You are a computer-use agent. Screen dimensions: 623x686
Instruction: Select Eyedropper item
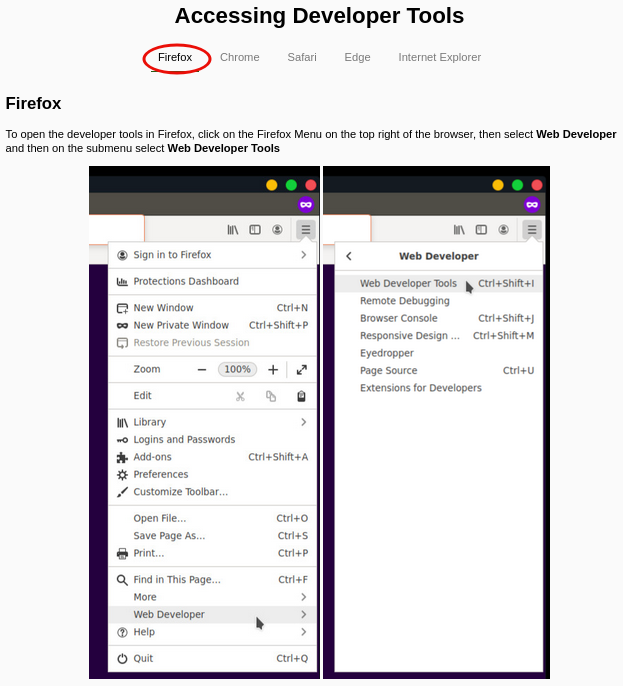(438, 353)
